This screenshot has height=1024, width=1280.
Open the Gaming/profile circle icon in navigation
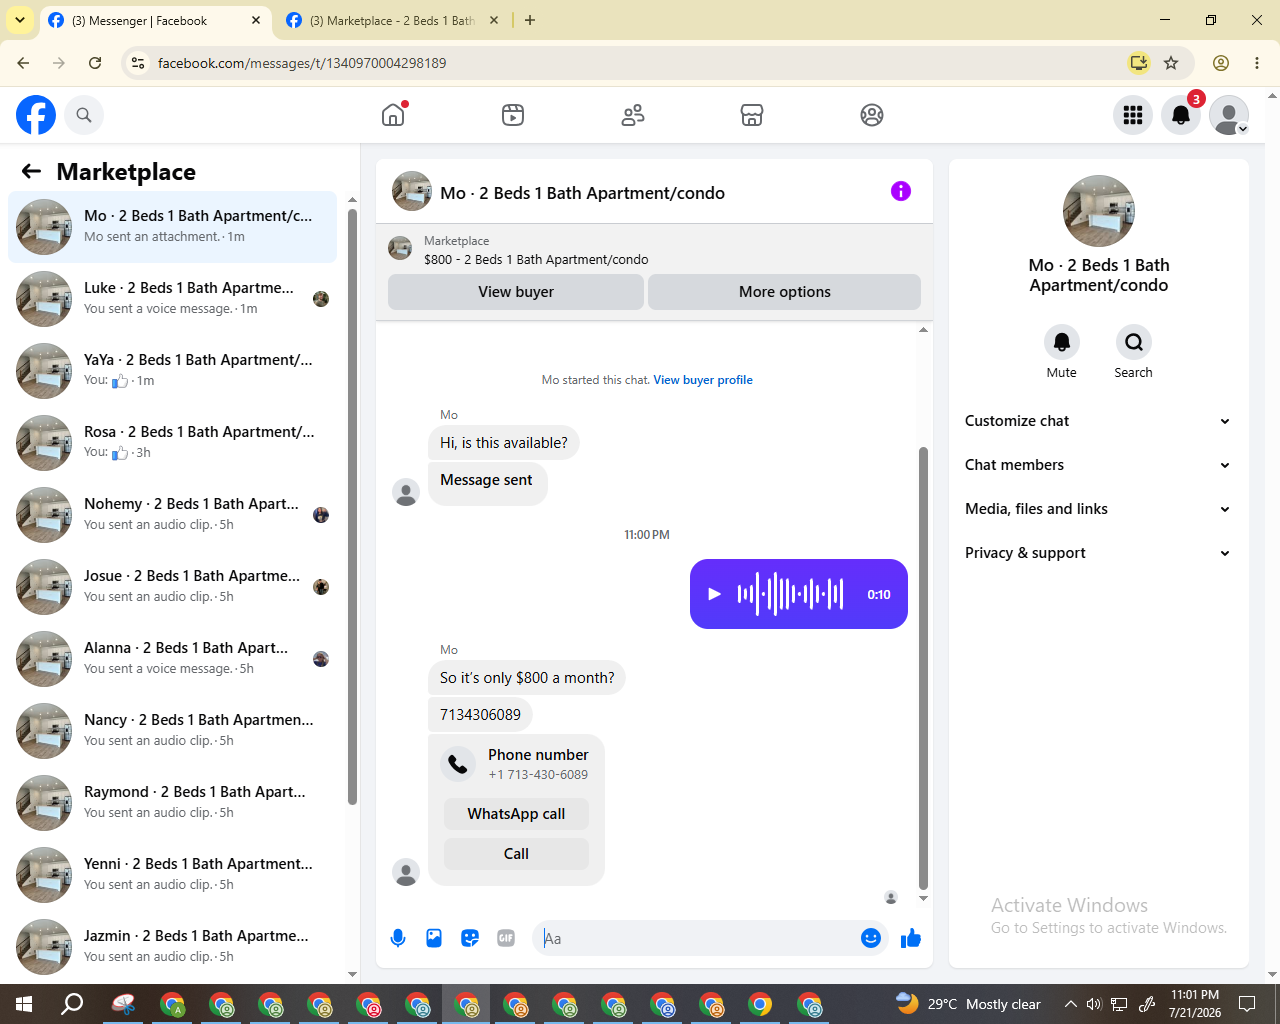click(872, 115)
